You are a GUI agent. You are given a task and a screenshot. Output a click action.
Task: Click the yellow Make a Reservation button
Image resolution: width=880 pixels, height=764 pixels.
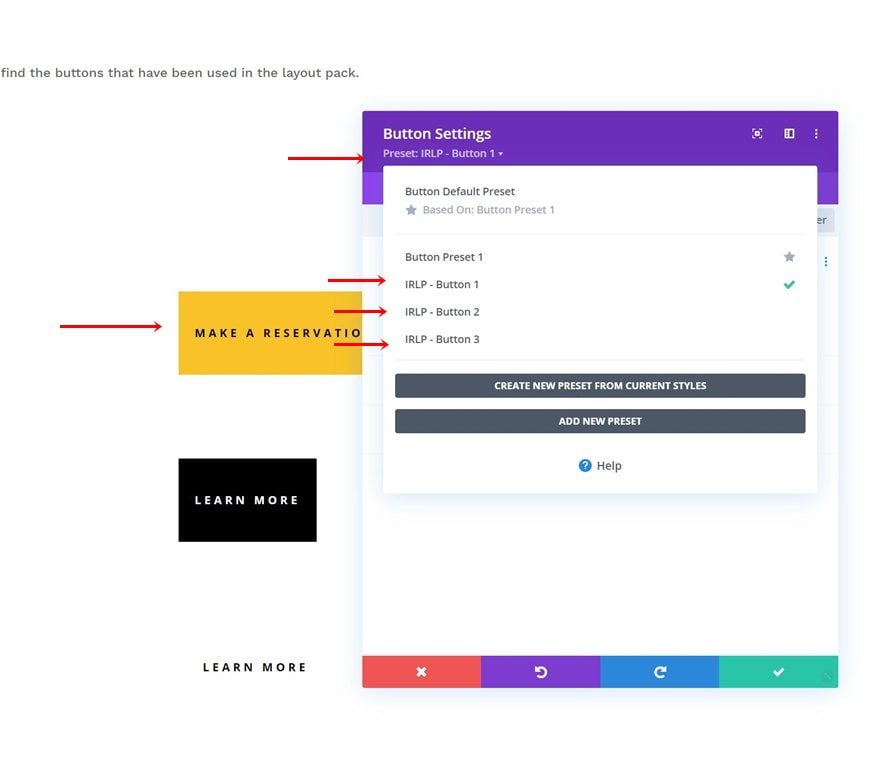(270, 333)
